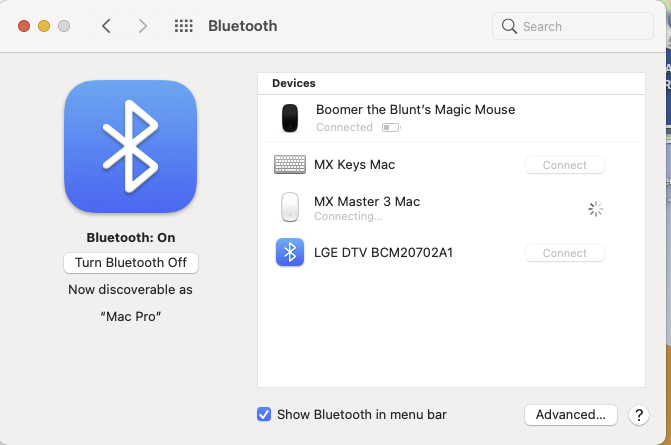
Task: Turn Bluetooth Off
Action: pos(131,263)
